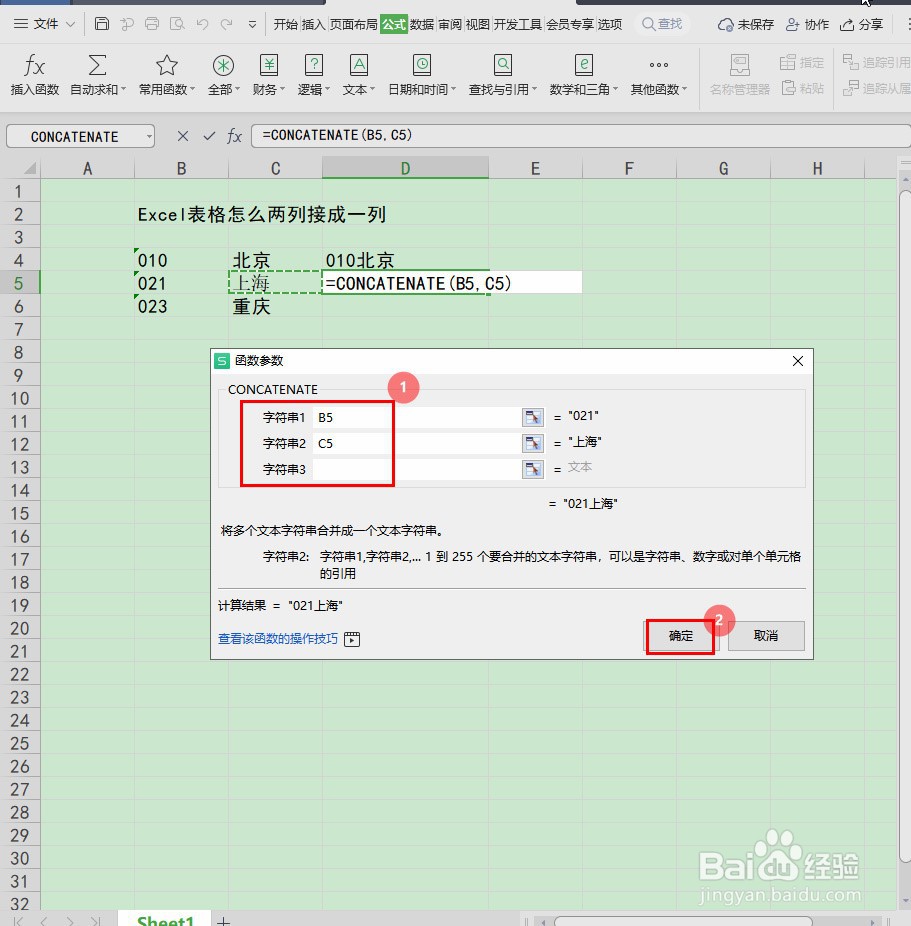The height and width of the screenshot is (926, 911).
Task: Open the 其他函数 dropdown
Action: coord(657,74)
